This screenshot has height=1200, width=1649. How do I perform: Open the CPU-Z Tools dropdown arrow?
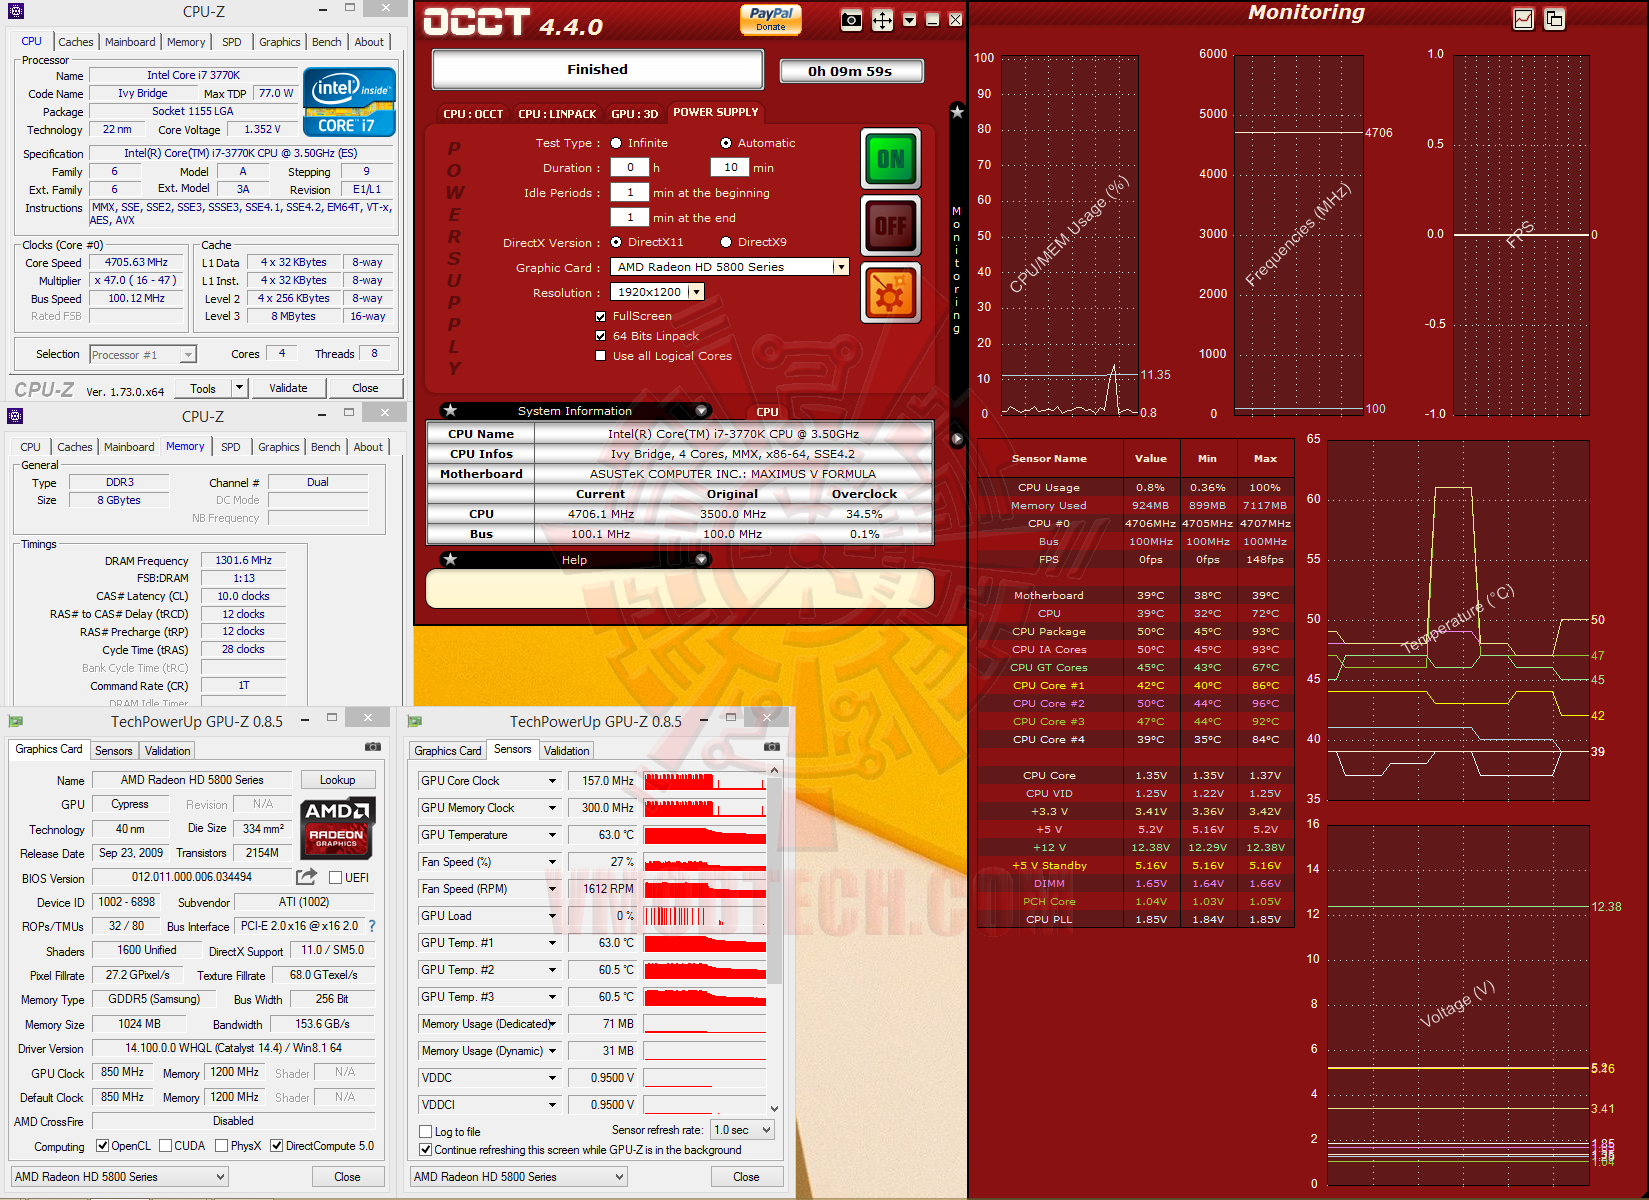pyautogui.click(x=239, y=388)
